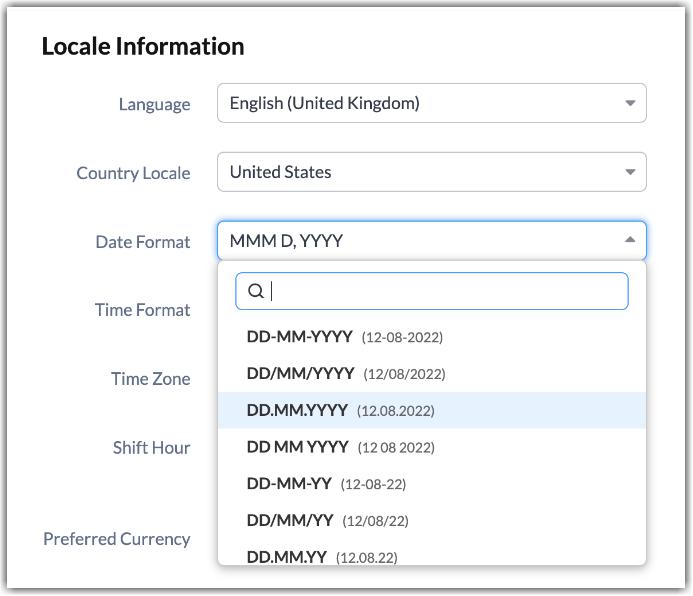Click the Language dropdown arrow
This screenshot has height=596, width=693.
pos(630,103)
